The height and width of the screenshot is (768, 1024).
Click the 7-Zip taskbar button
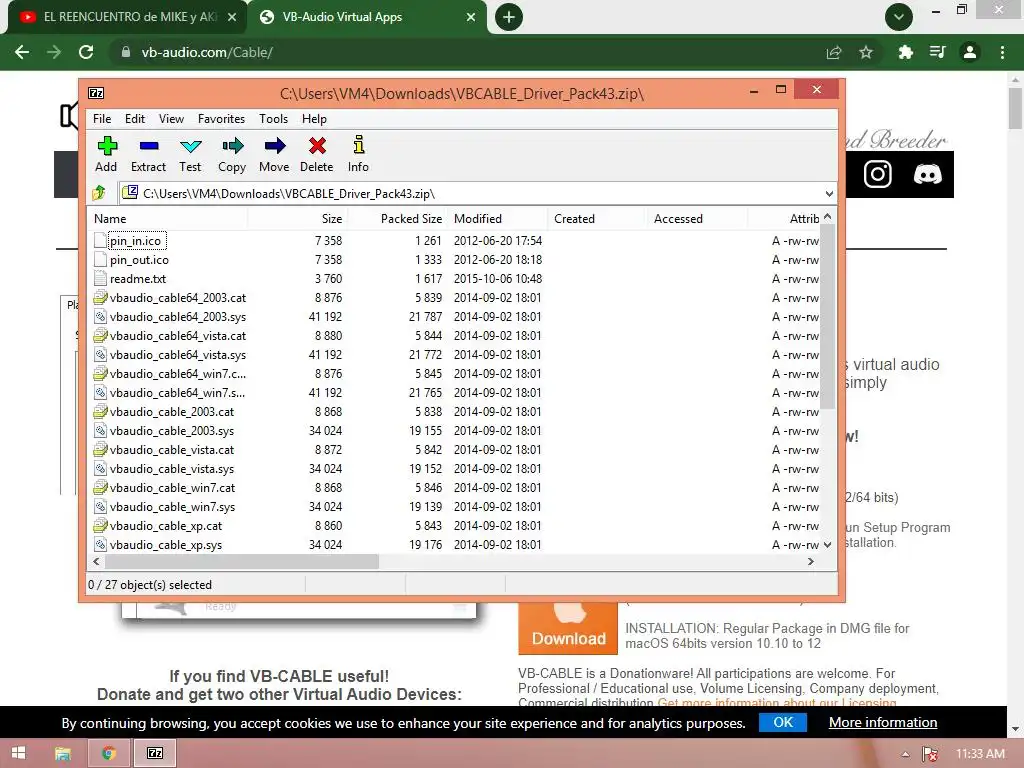click(x=155, y=753)
